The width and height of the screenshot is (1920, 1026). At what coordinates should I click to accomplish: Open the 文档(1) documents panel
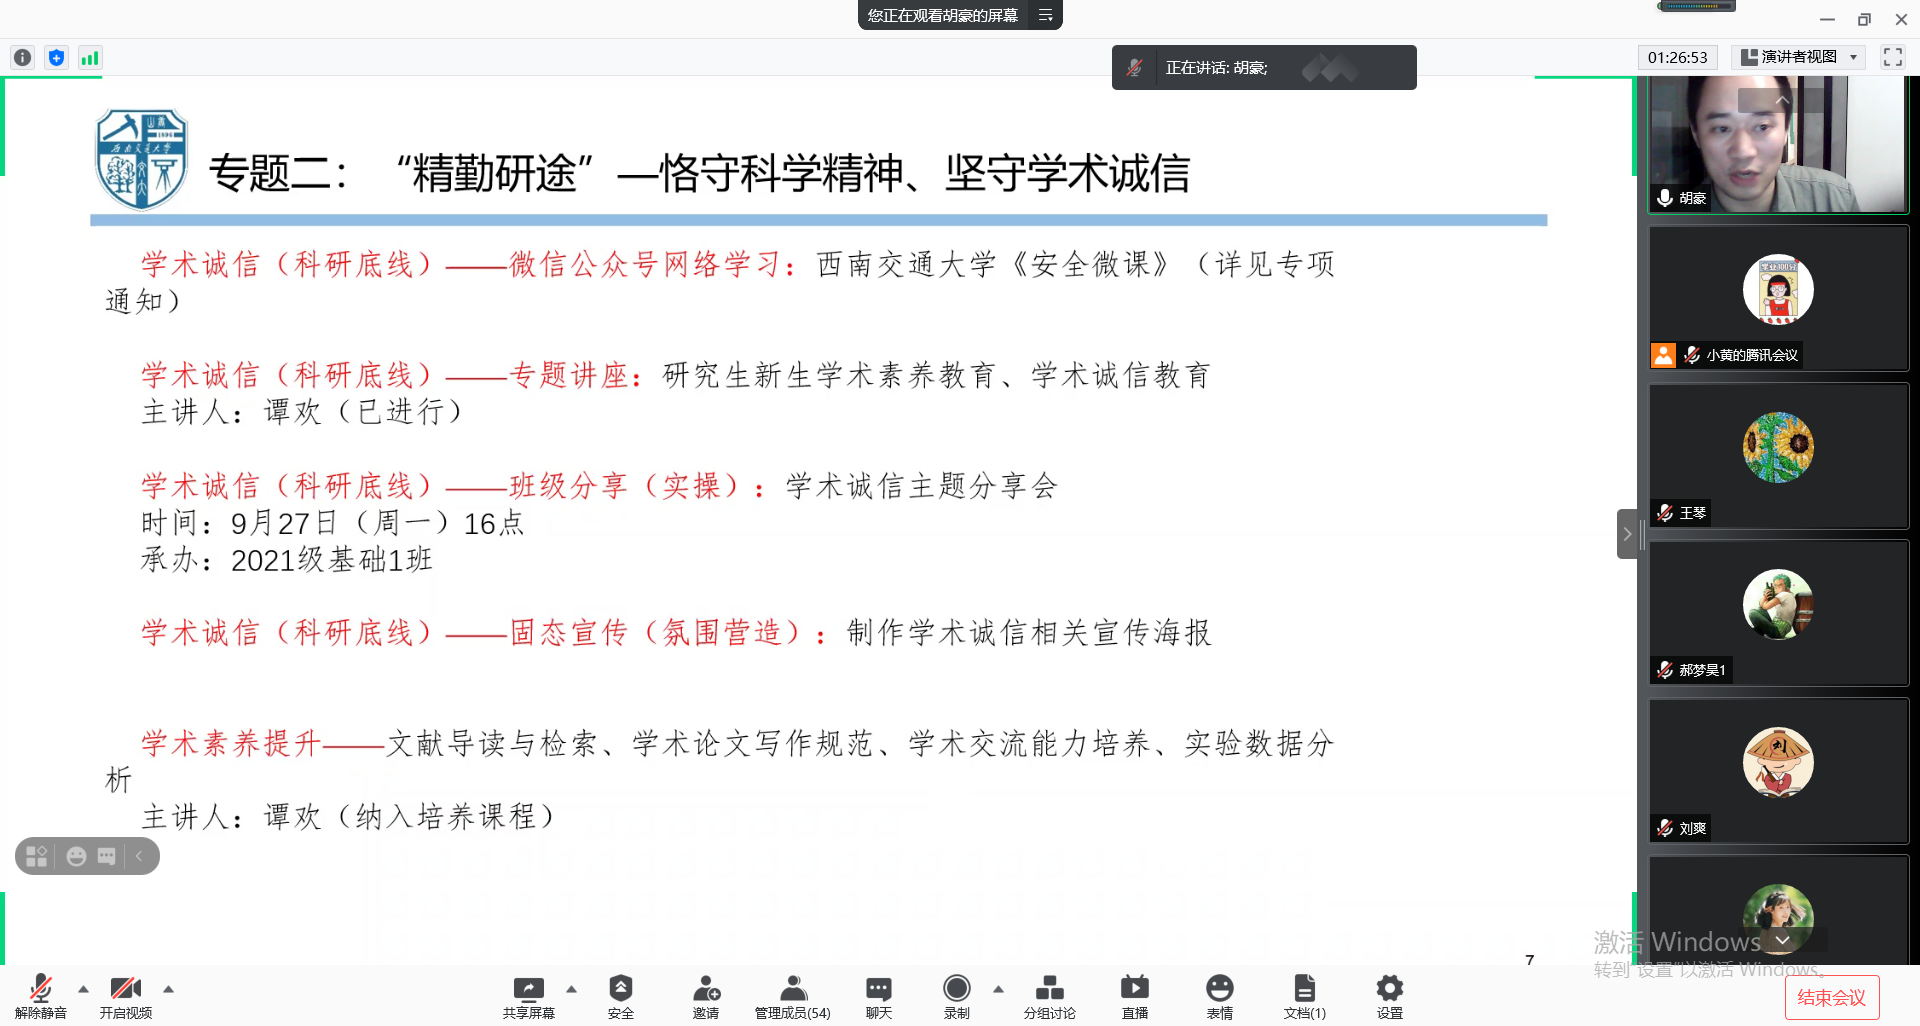[1304, 996]
